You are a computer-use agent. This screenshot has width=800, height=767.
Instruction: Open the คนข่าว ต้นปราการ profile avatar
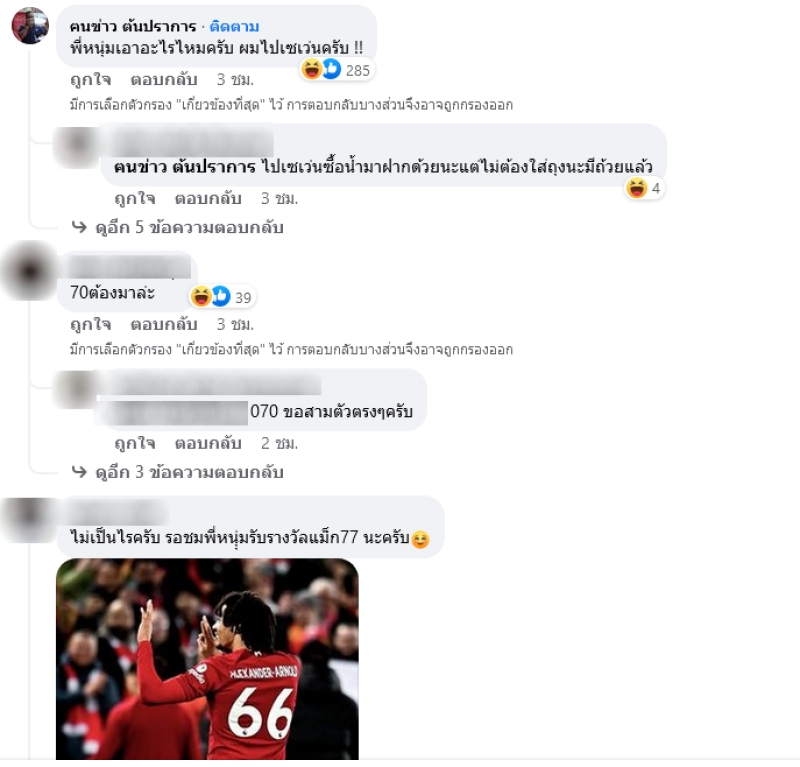click(x=30, y=26)
